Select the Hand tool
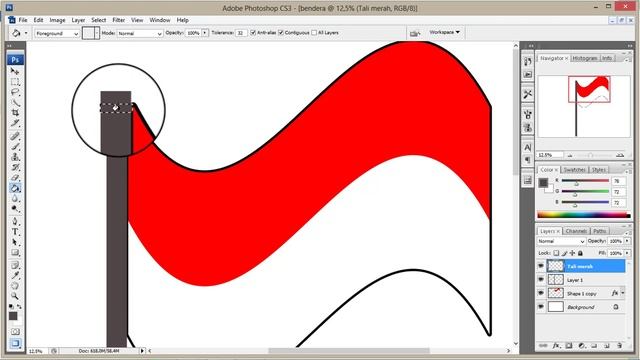 [15, 286]
